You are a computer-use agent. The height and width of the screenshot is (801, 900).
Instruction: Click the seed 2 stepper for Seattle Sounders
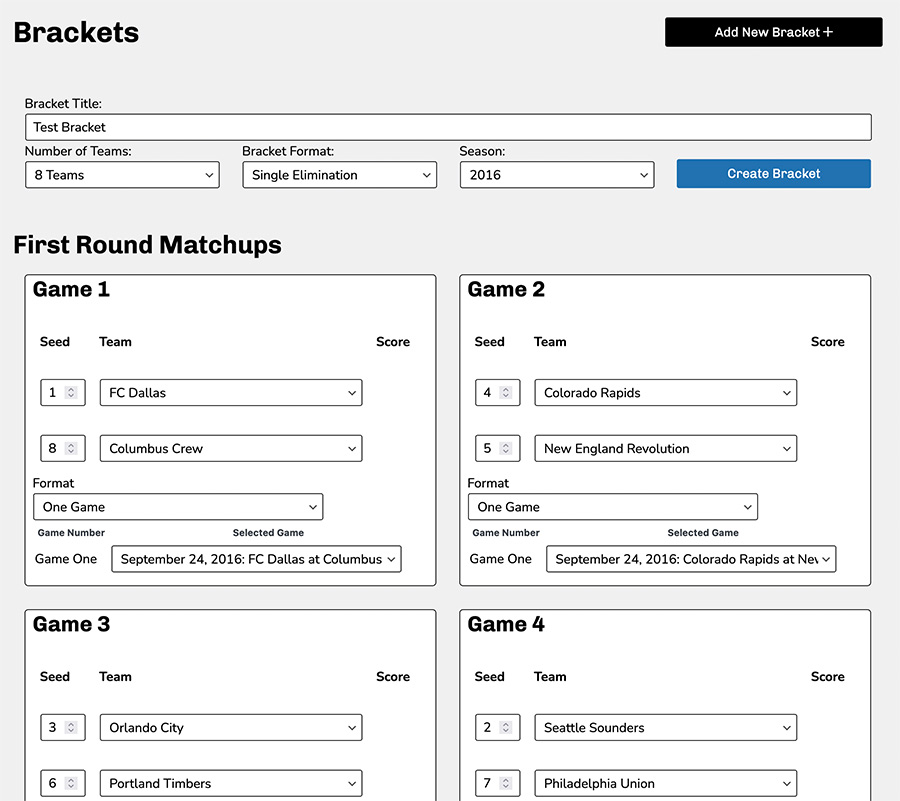506,728
